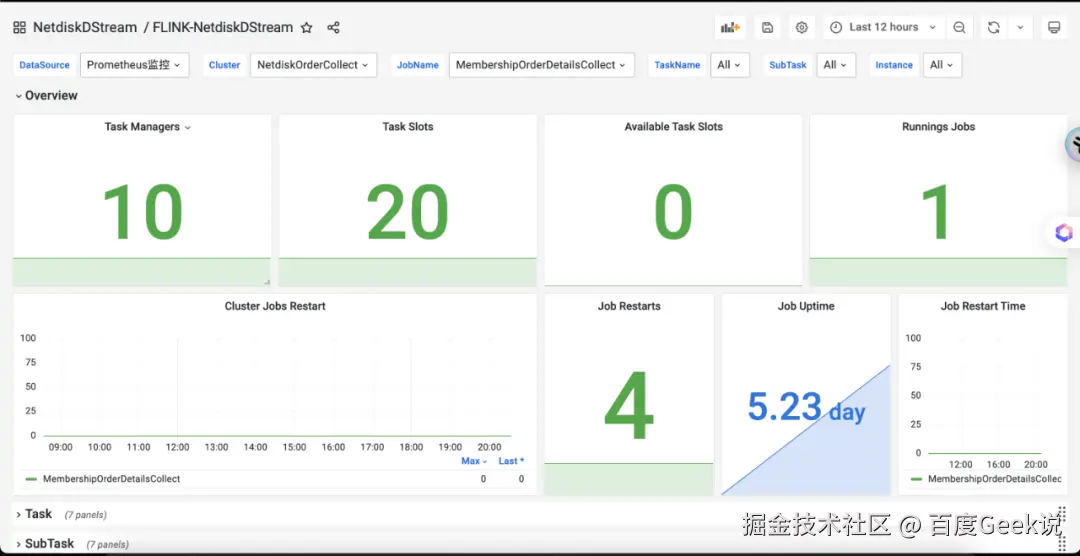Click the NetdiskDStream folder breadcrumb
This screenshot has height=556, width=1080.
[x=85, y=28]
